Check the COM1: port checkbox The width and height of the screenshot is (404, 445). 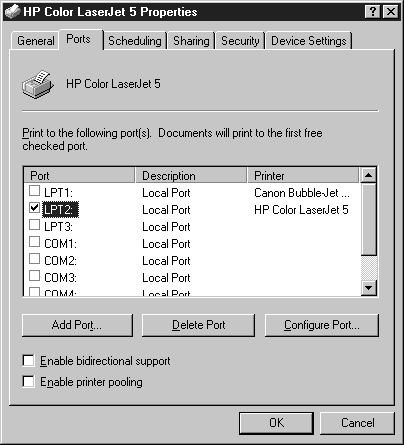click(34, 242)
